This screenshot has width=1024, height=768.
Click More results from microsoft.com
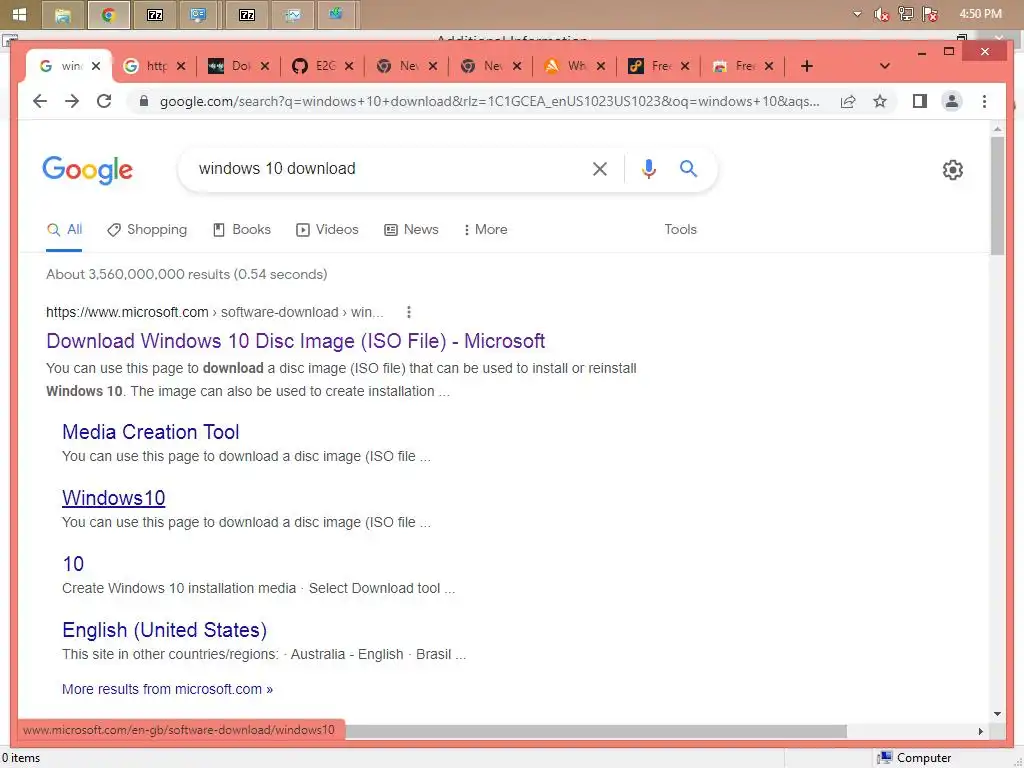pyautogui.click(x=167, y=689)
